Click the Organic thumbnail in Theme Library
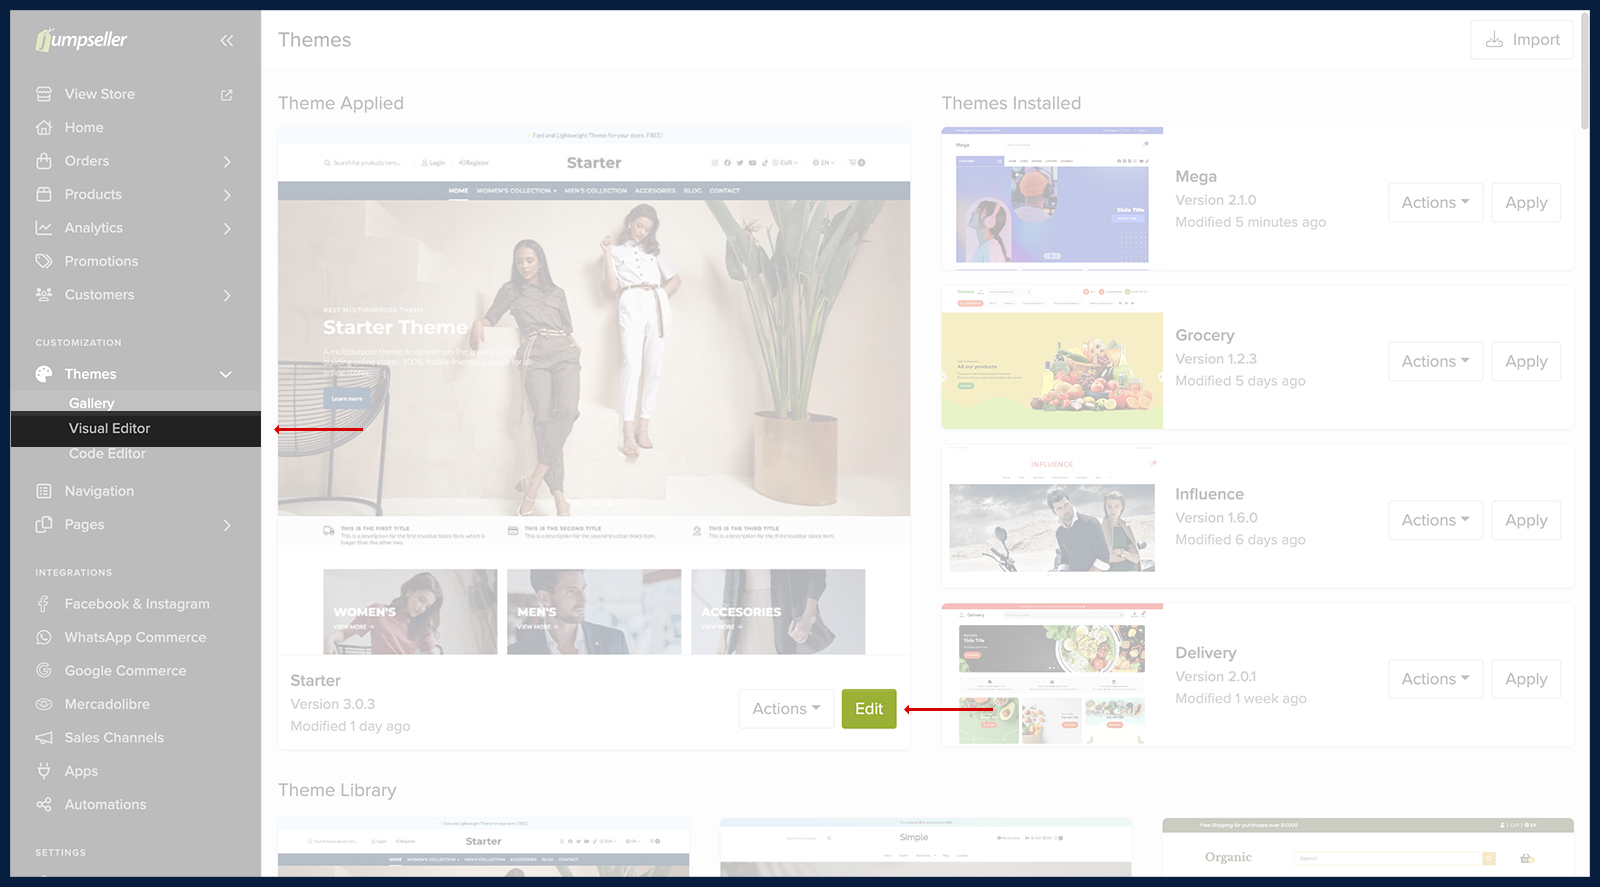The image size is (1600, 887). (1368, 848)
